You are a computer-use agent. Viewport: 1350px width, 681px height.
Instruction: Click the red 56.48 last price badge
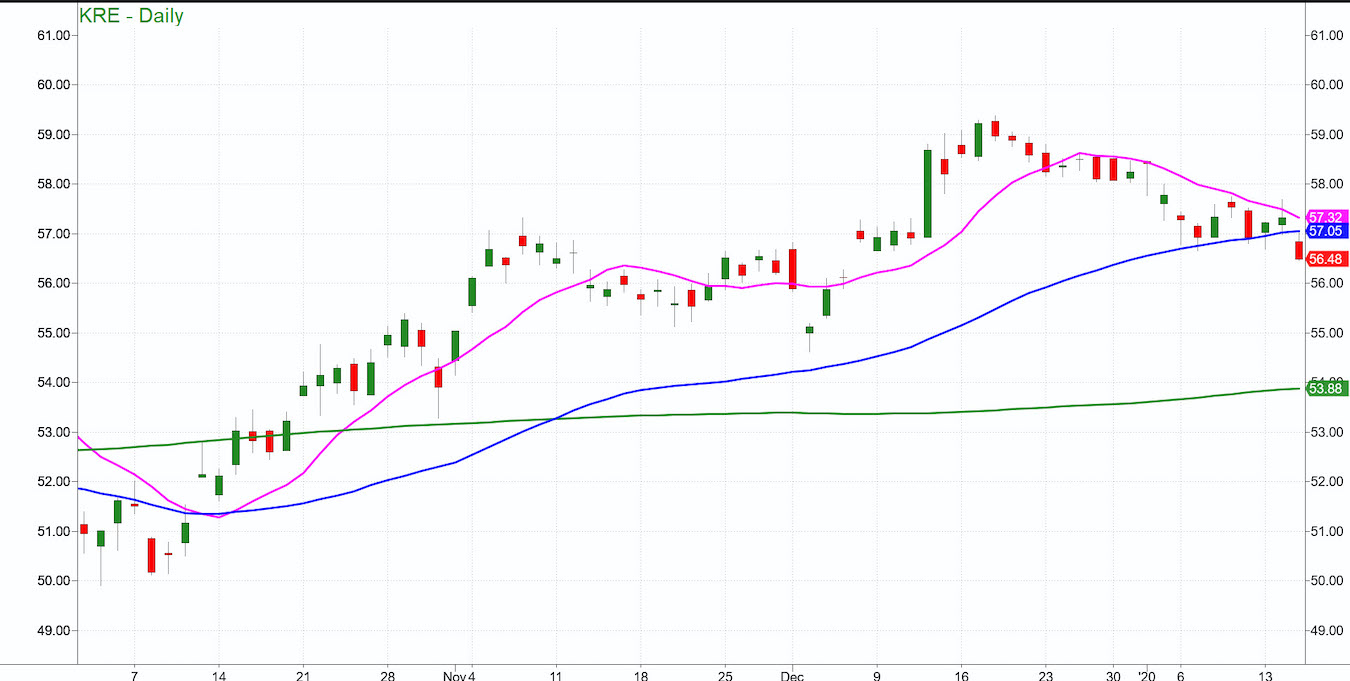tap(1329, 259)
